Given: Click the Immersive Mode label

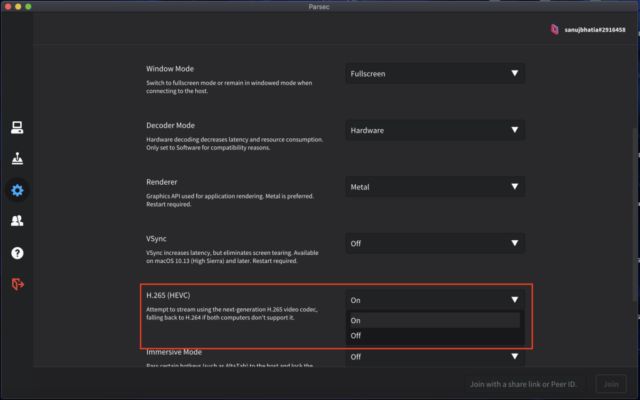Looking at the screenshot, I should pos(174,352).
